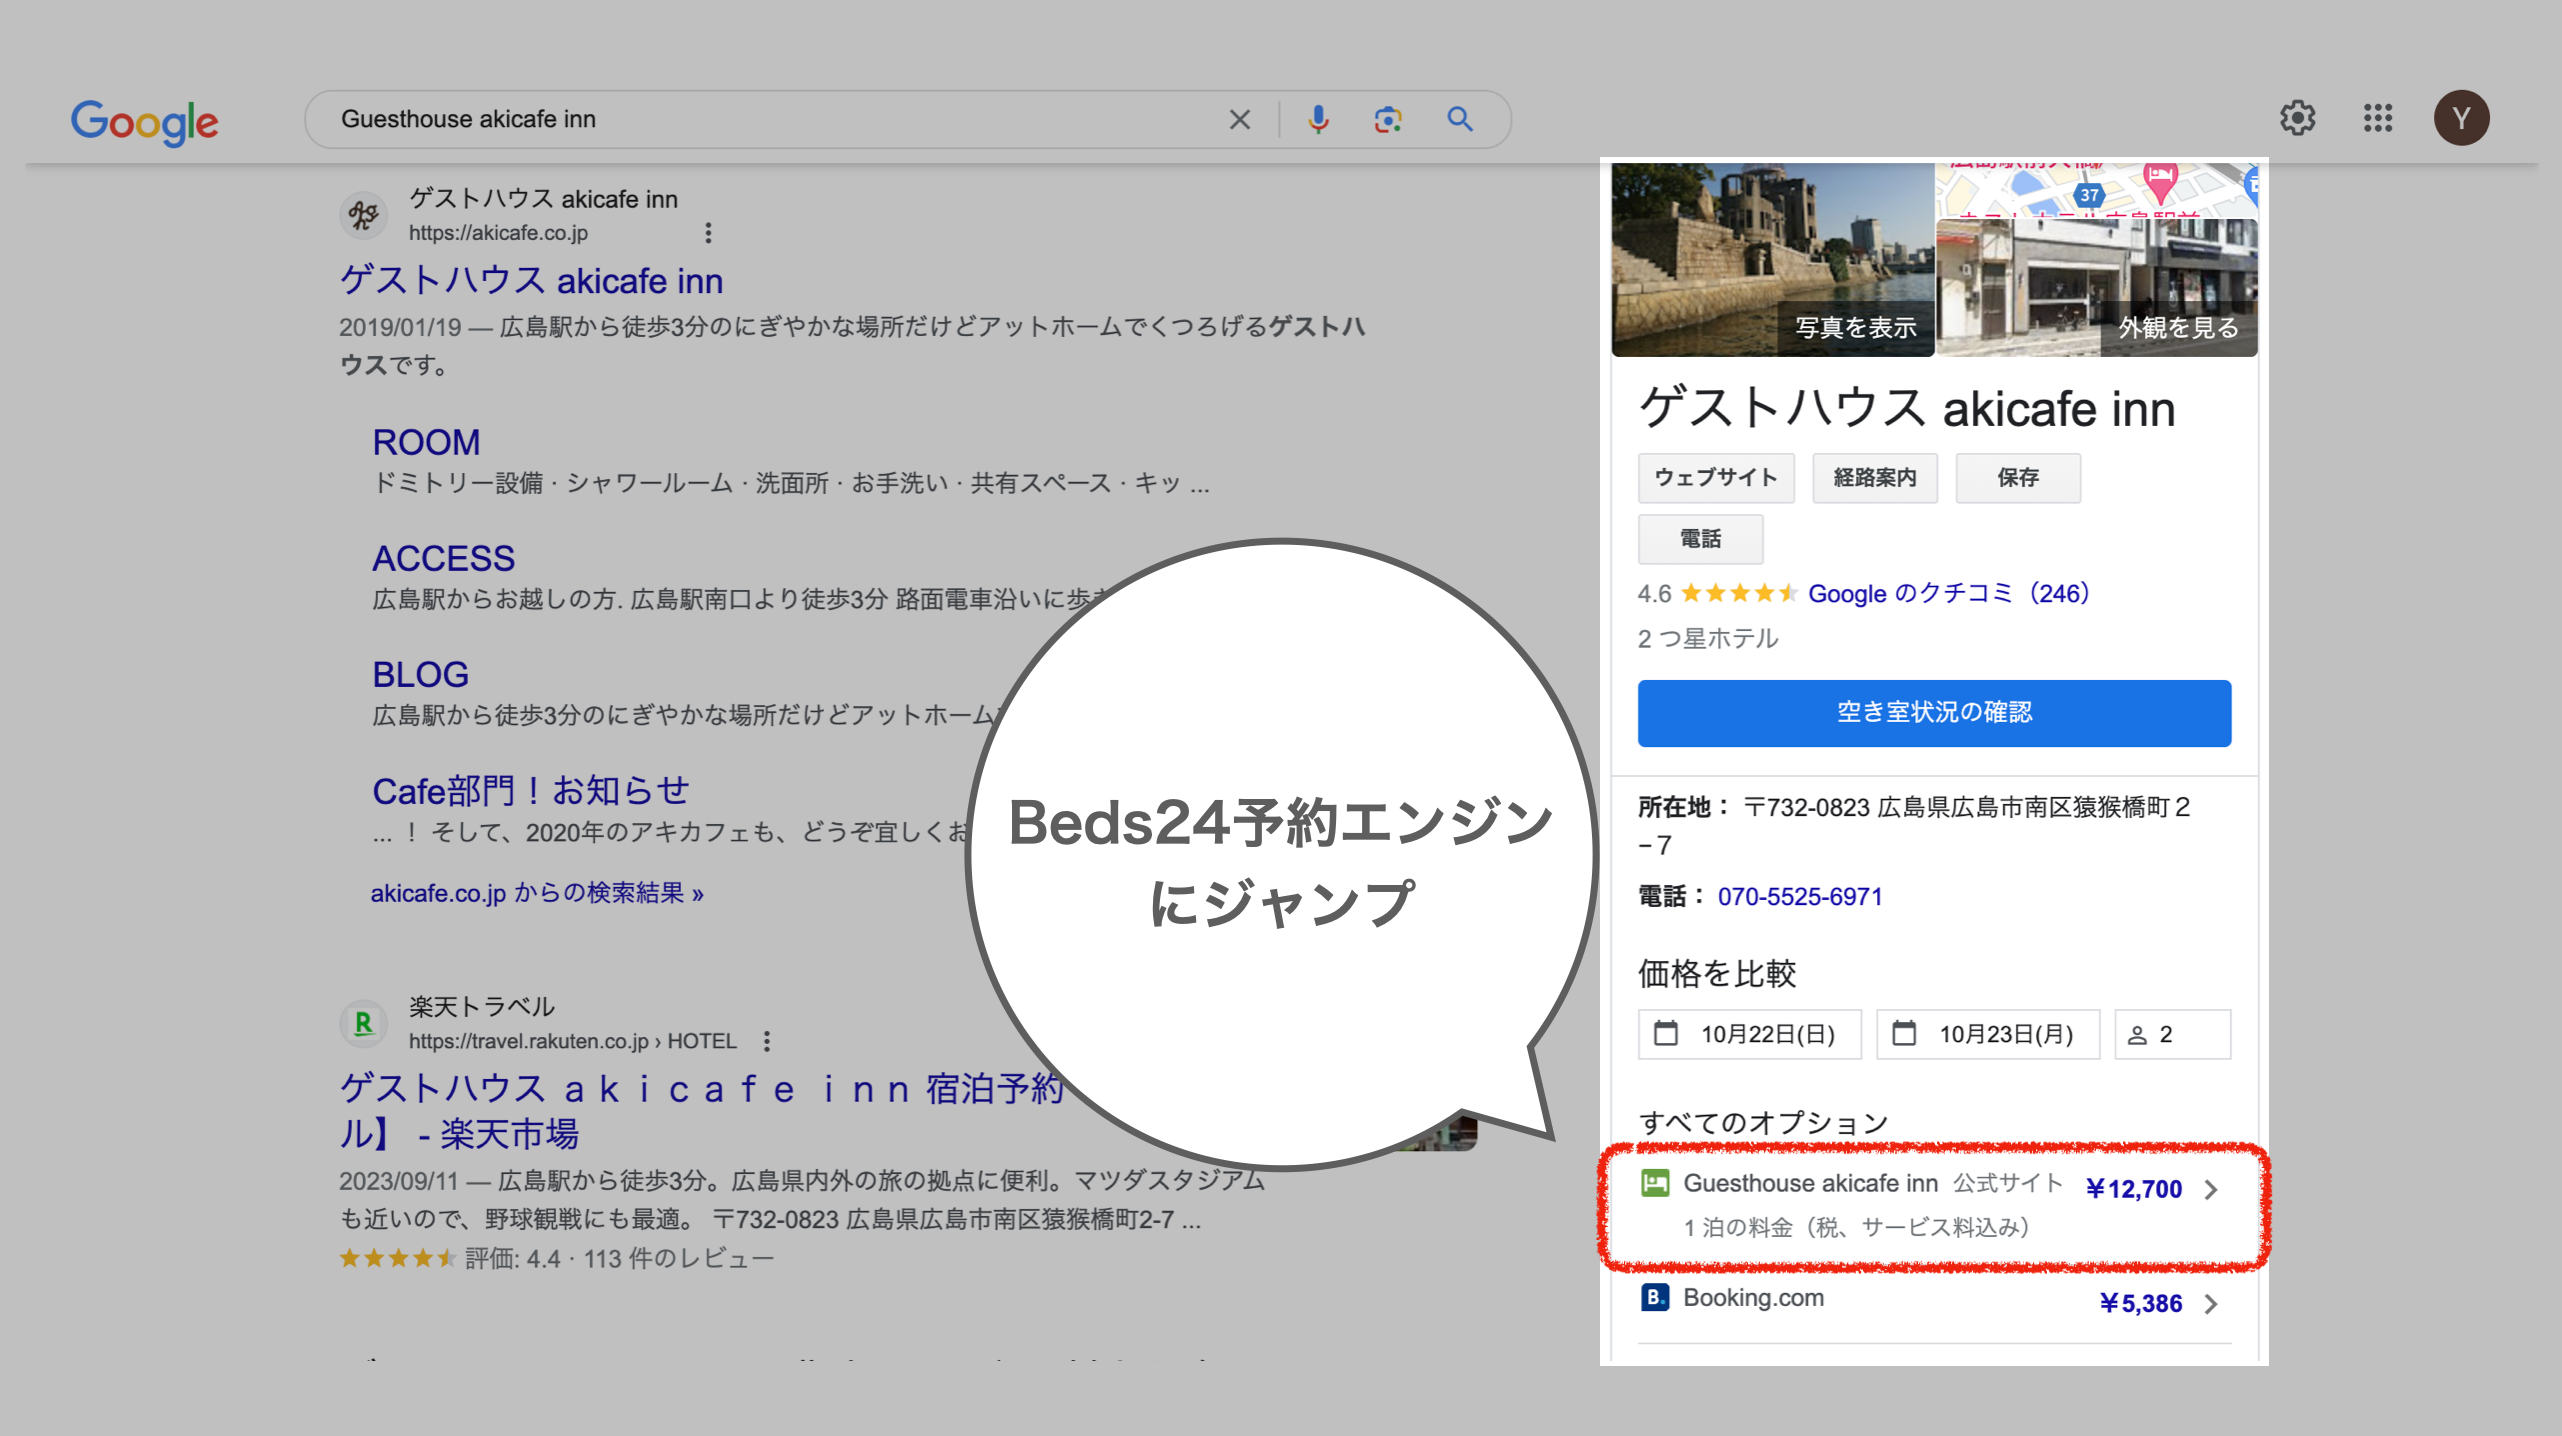The height and width of the screenshot is (1436, 2562).
Task: Open Google settings gear icon
Action: pyautogui.click(x=2297, y=118)
